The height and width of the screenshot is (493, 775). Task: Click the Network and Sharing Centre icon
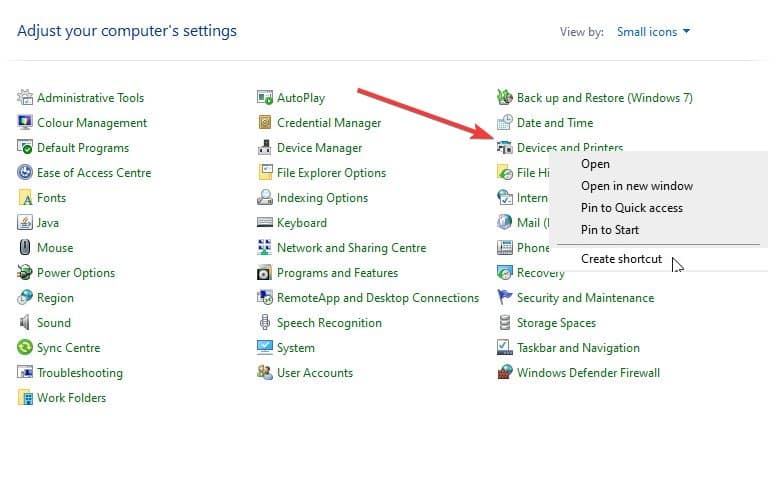coord(264,247)
